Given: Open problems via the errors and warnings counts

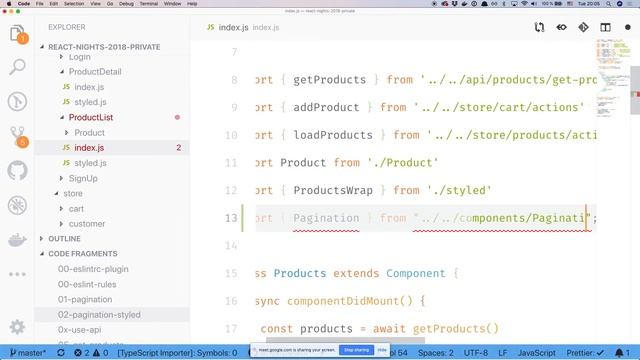Looking at the screenshot, I should pos(91,353).
